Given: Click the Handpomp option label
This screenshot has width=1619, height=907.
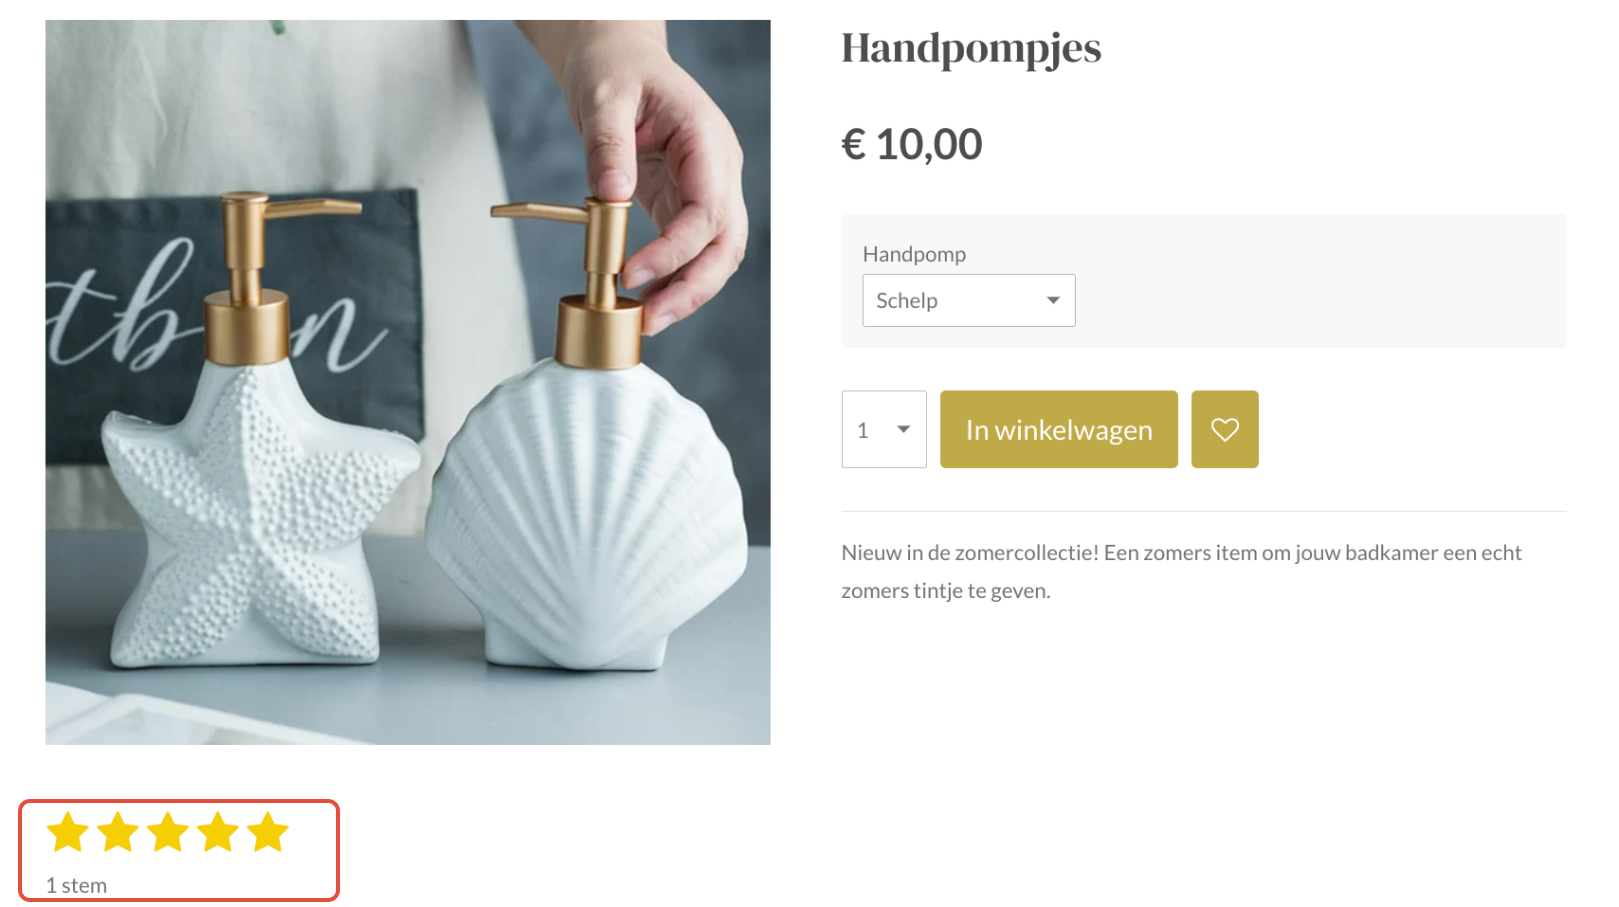Looking at the screenshot, I should [x=914, y=254].
